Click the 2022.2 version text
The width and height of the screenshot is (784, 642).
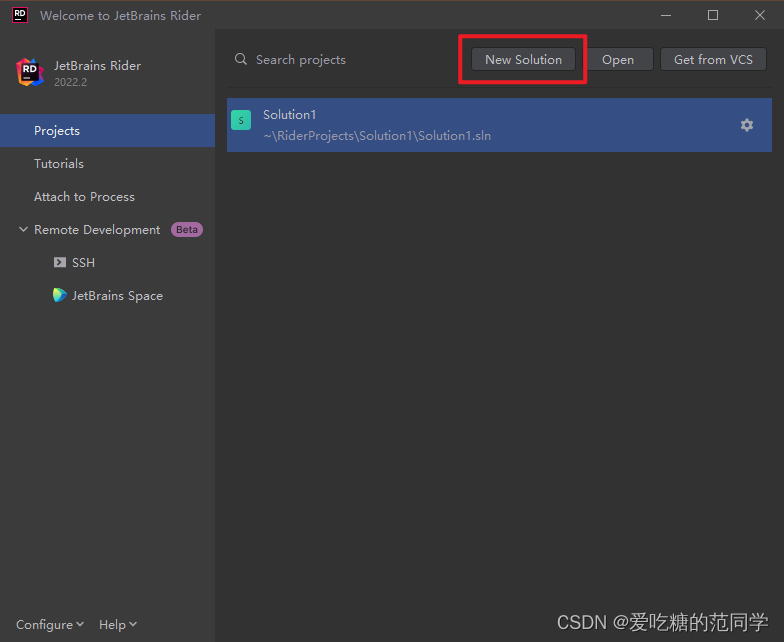tap(70, 82)
